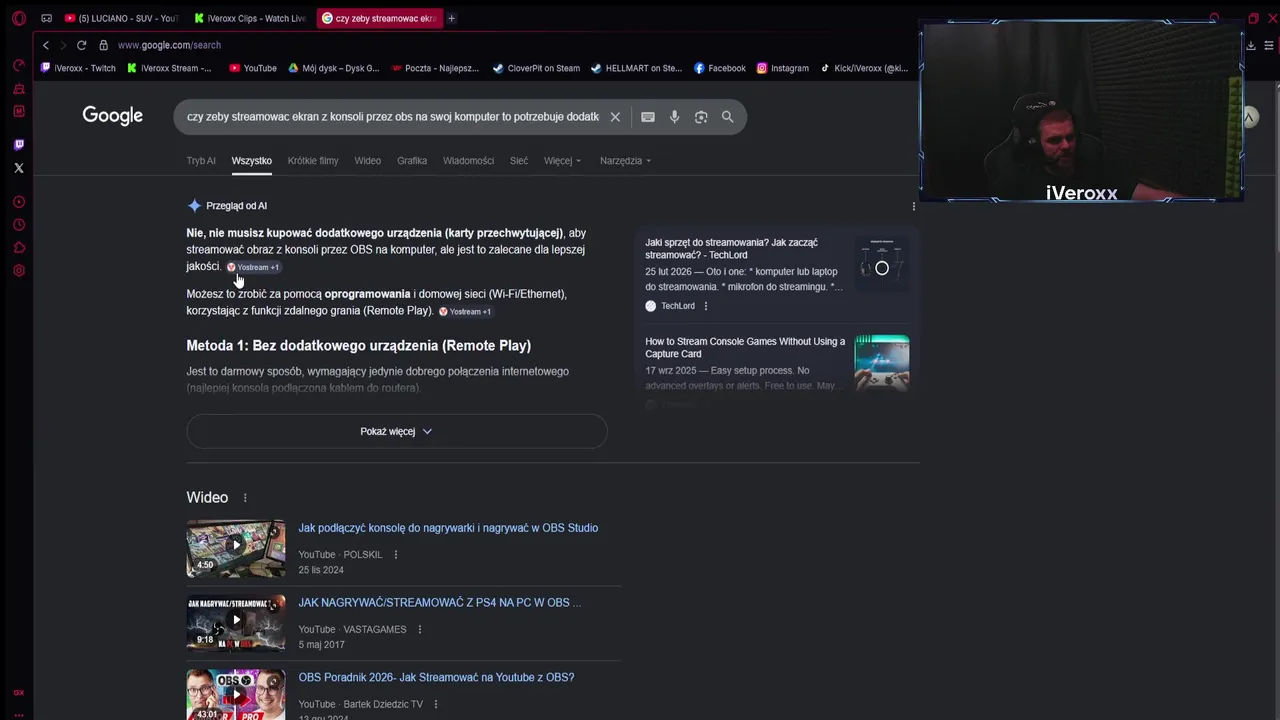The width and height of the screenshot is (1280, 720).
Task: Open 'Jak podłączyć konsolę do nagrywarki' video link
Action: [448, 528]
